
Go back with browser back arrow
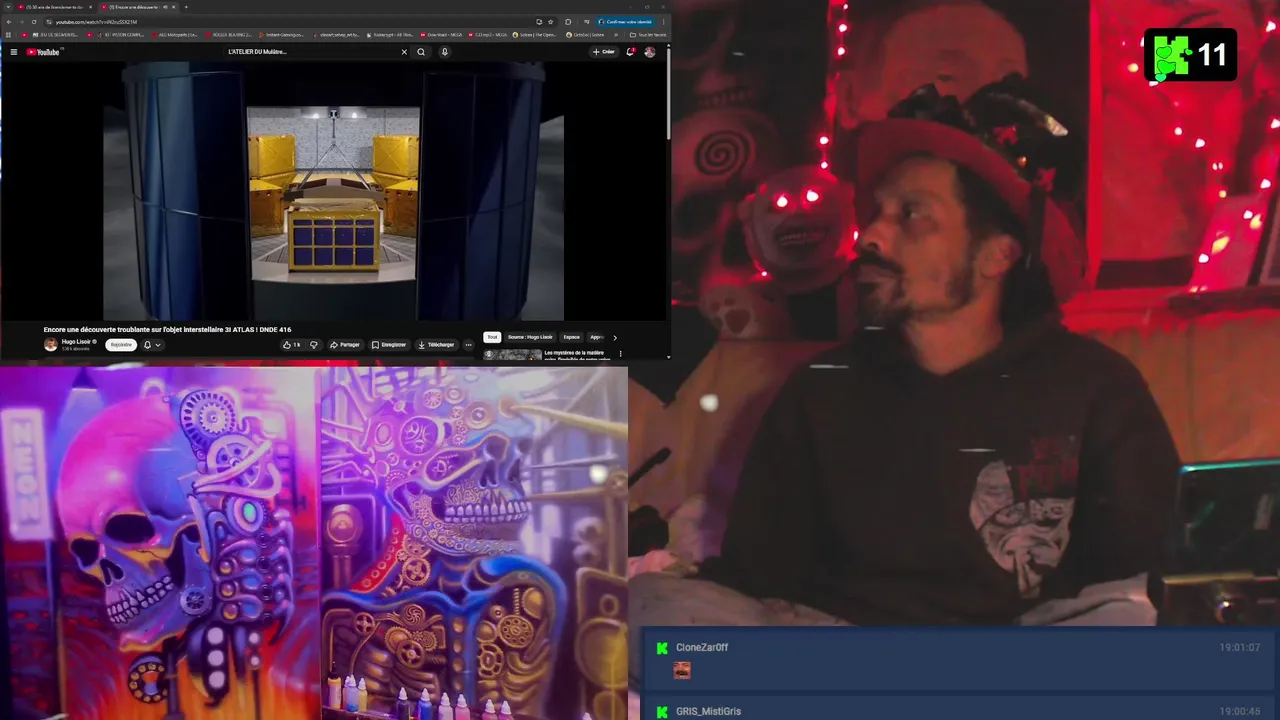pyautogui.click(x=9, y=21)
